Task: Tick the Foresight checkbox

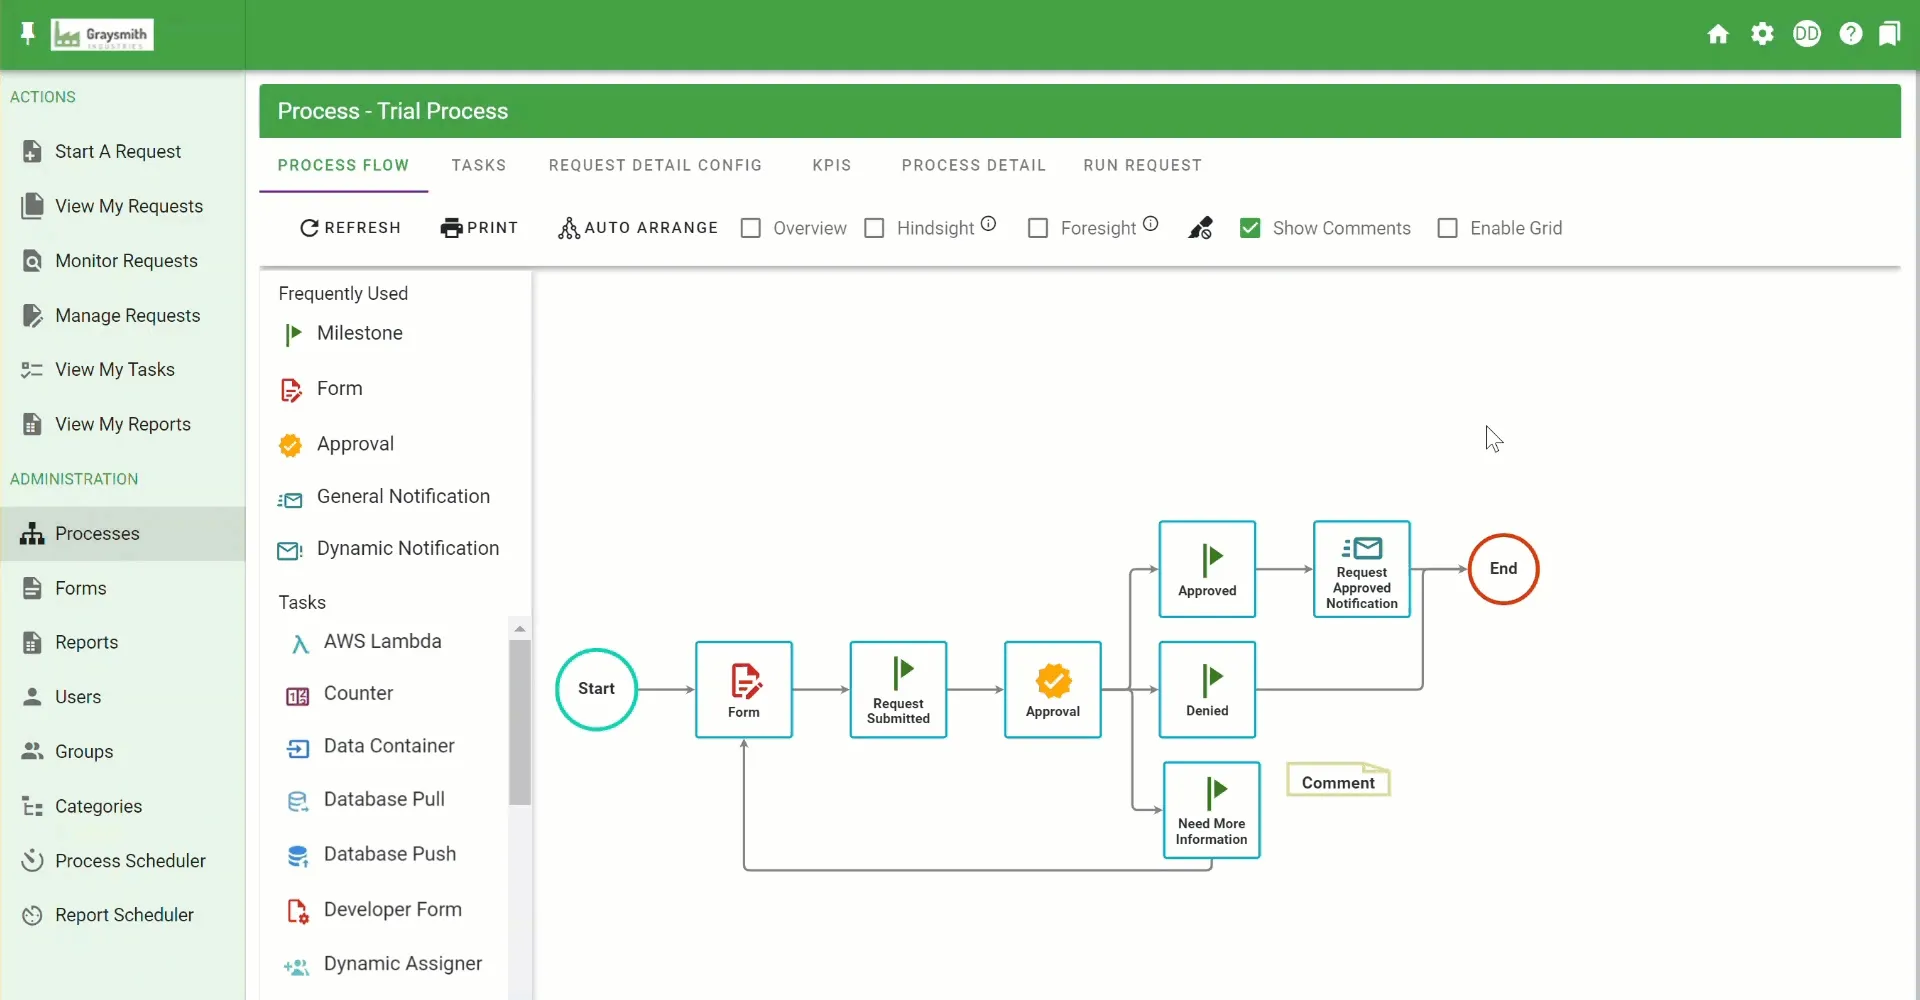Action: [x=1038, y=229]
